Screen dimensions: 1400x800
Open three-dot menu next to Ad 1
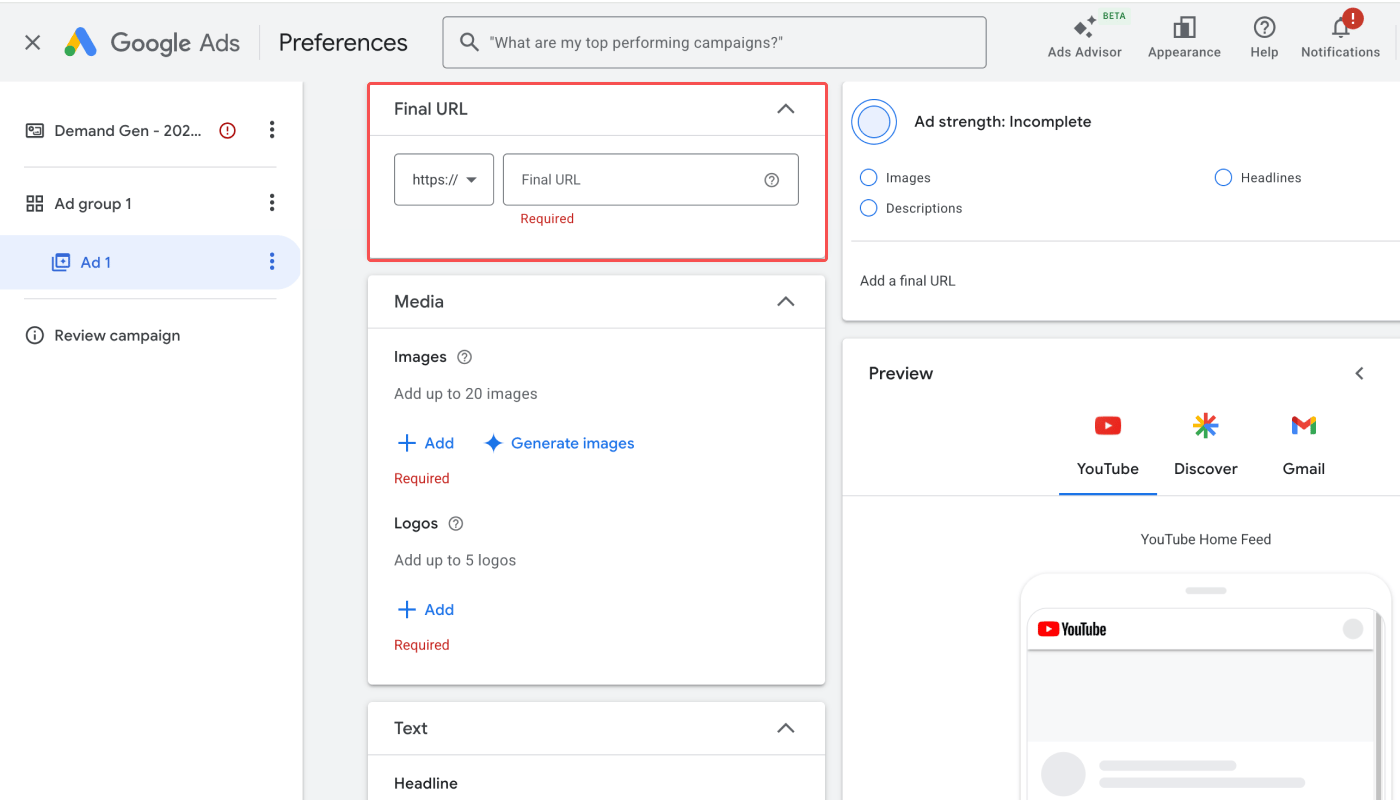(272, 262)
